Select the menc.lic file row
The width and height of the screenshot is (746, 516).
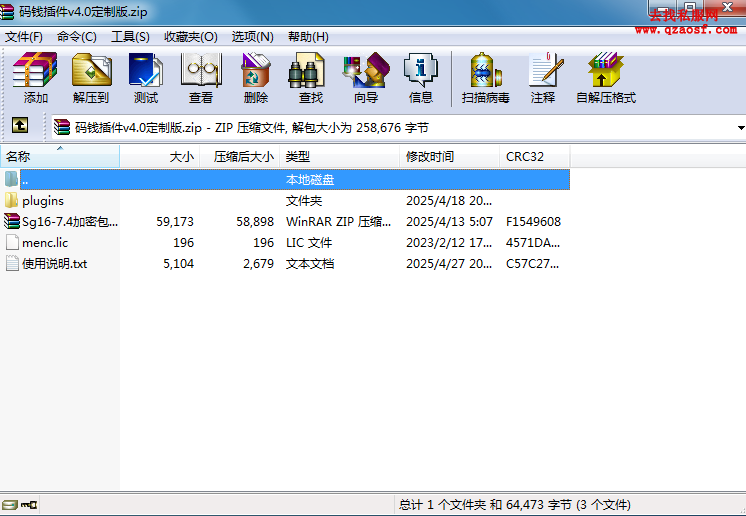point(45,243)
